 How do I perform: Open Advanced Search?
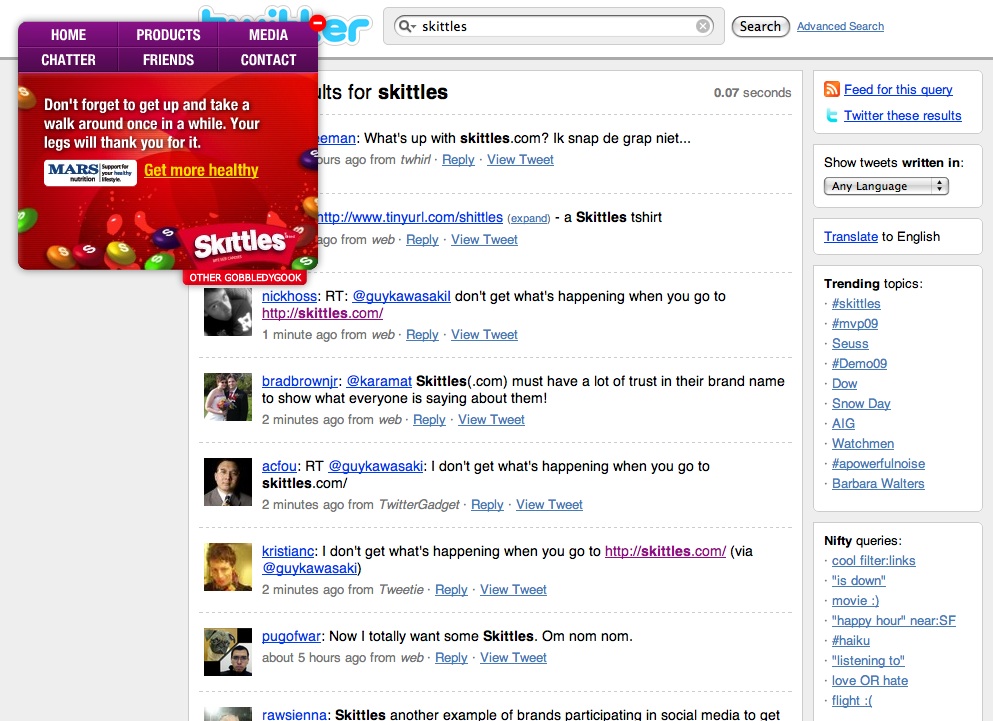tap(840, 26)
